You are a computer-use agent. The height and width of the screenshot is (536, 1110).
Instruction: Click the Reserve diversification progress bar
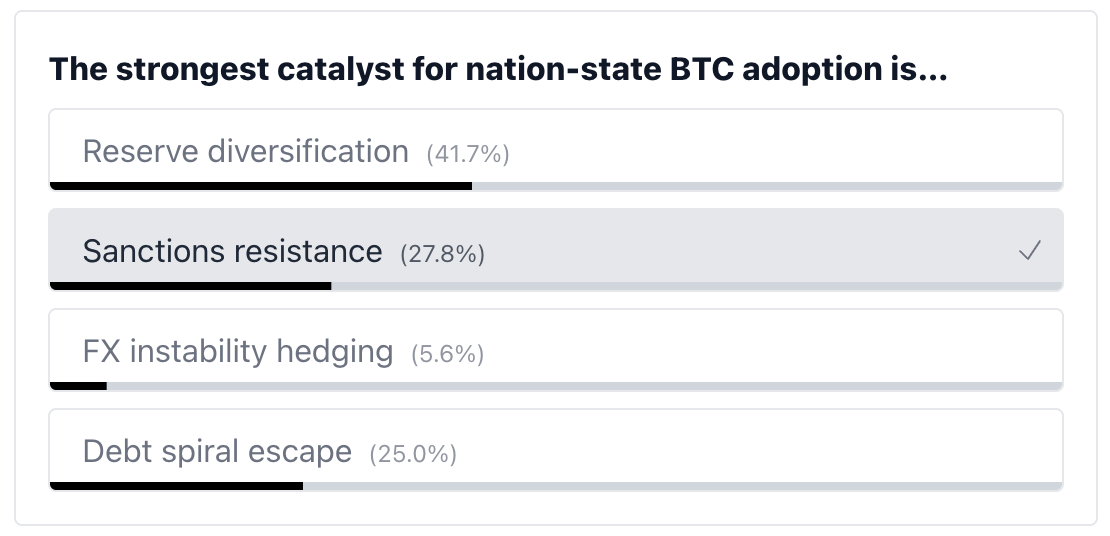[260, 186]
